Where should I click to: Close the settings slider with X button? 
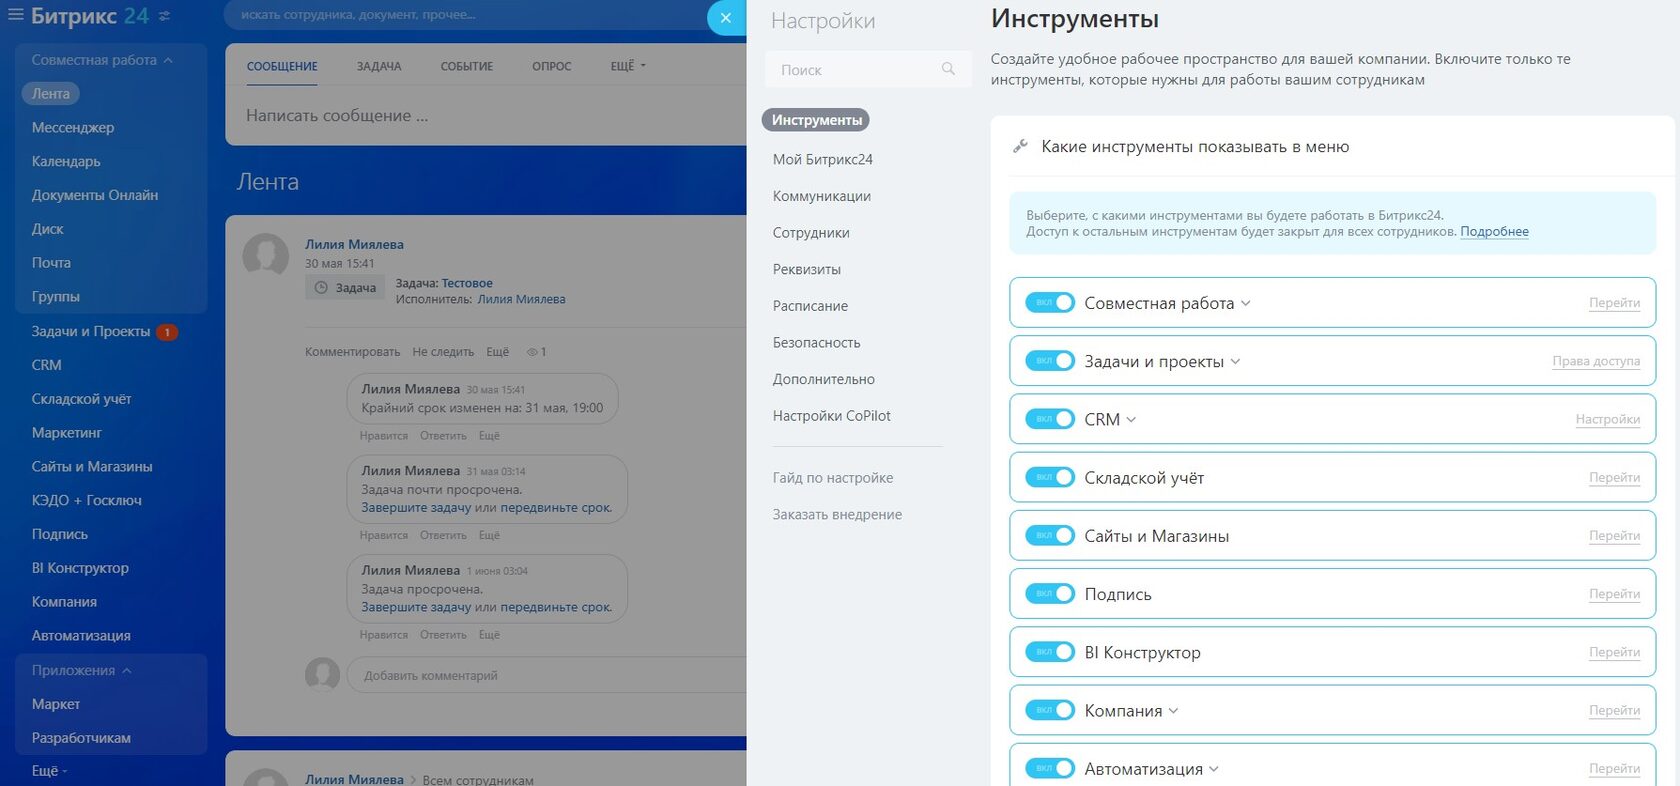click(x=726, y=18)
